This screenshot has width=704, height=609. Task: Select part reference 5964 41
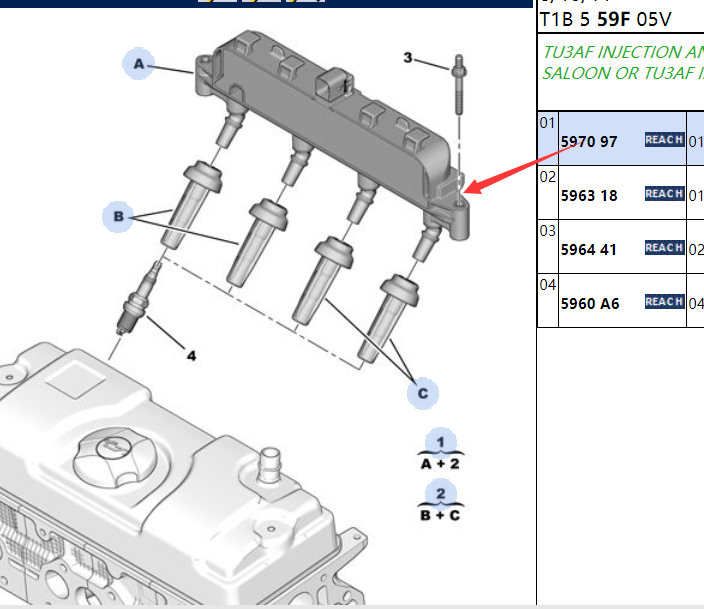pyautogui.click(x=589, y=250)
